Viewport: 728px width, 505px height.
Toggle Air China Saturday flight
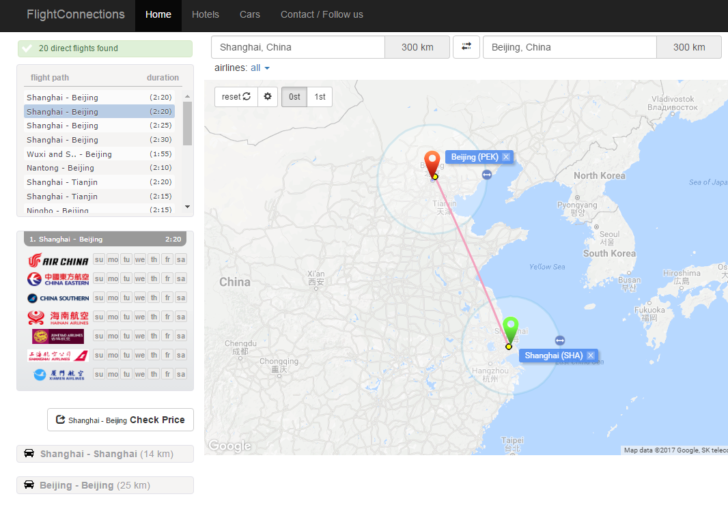[x=181, y=259]
